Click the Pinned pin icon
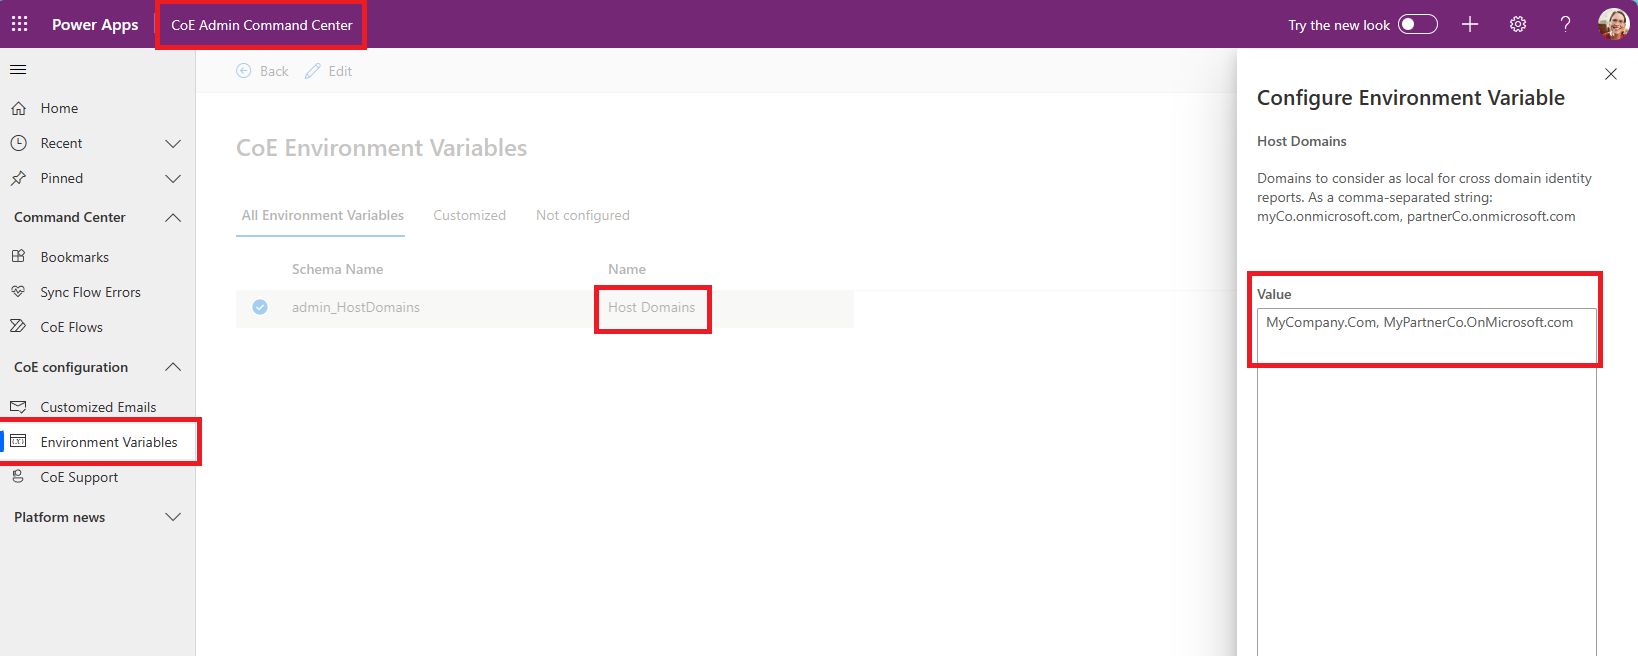The width and height of the screenshot is (1638, 656). click(18, 178)
